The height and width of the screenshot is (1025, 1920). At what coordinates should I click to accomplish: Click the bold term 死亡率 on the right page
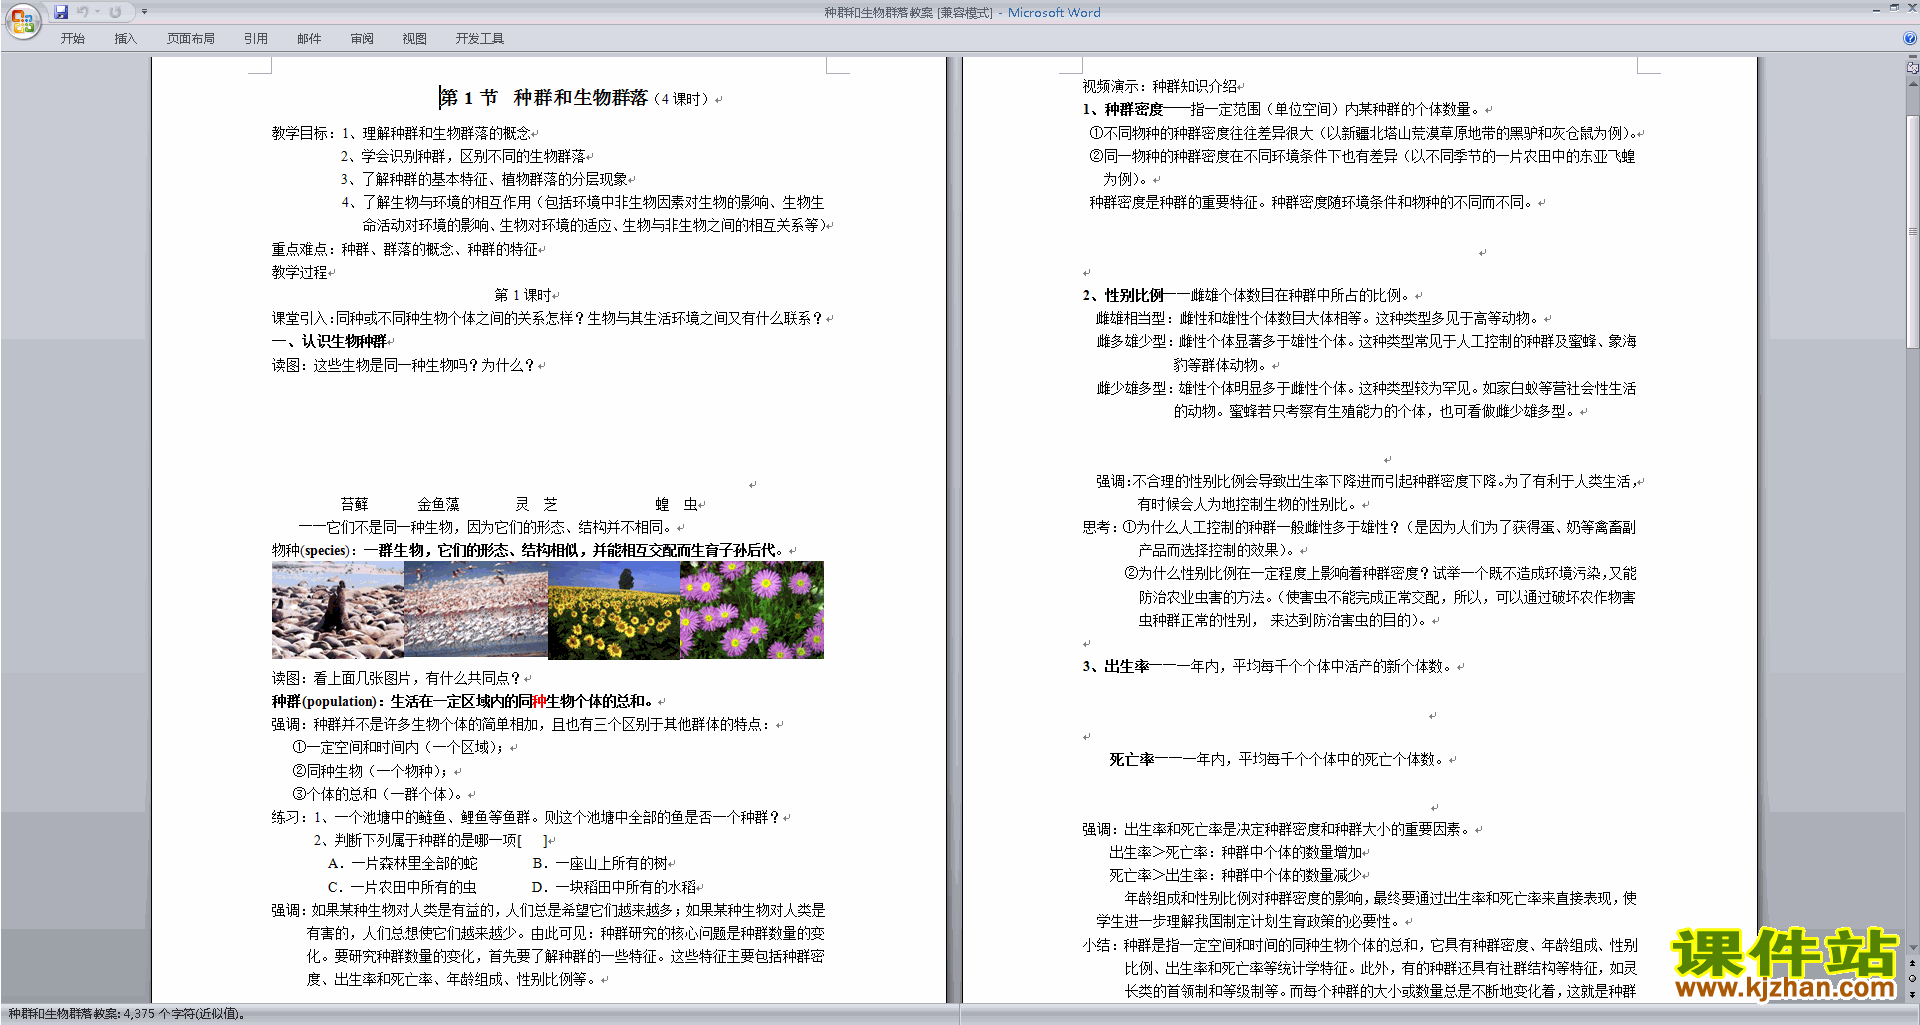[x=1131, y=760]
